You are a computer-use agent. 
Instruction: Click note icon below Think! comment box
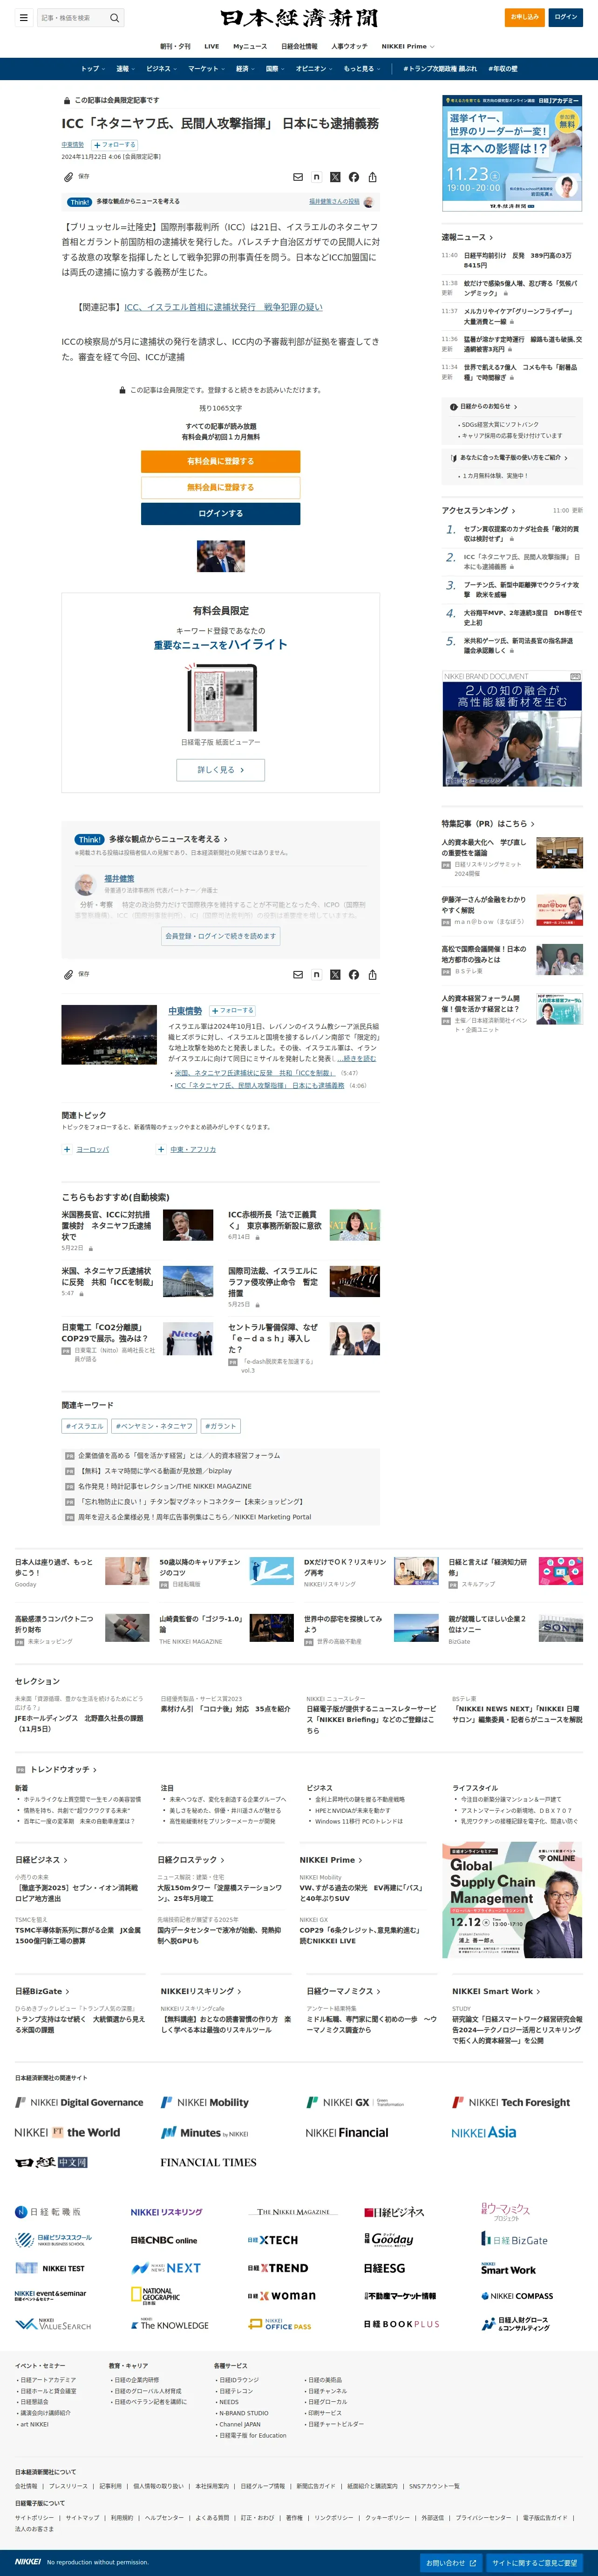pyautogui.click(x=316, y=974)
